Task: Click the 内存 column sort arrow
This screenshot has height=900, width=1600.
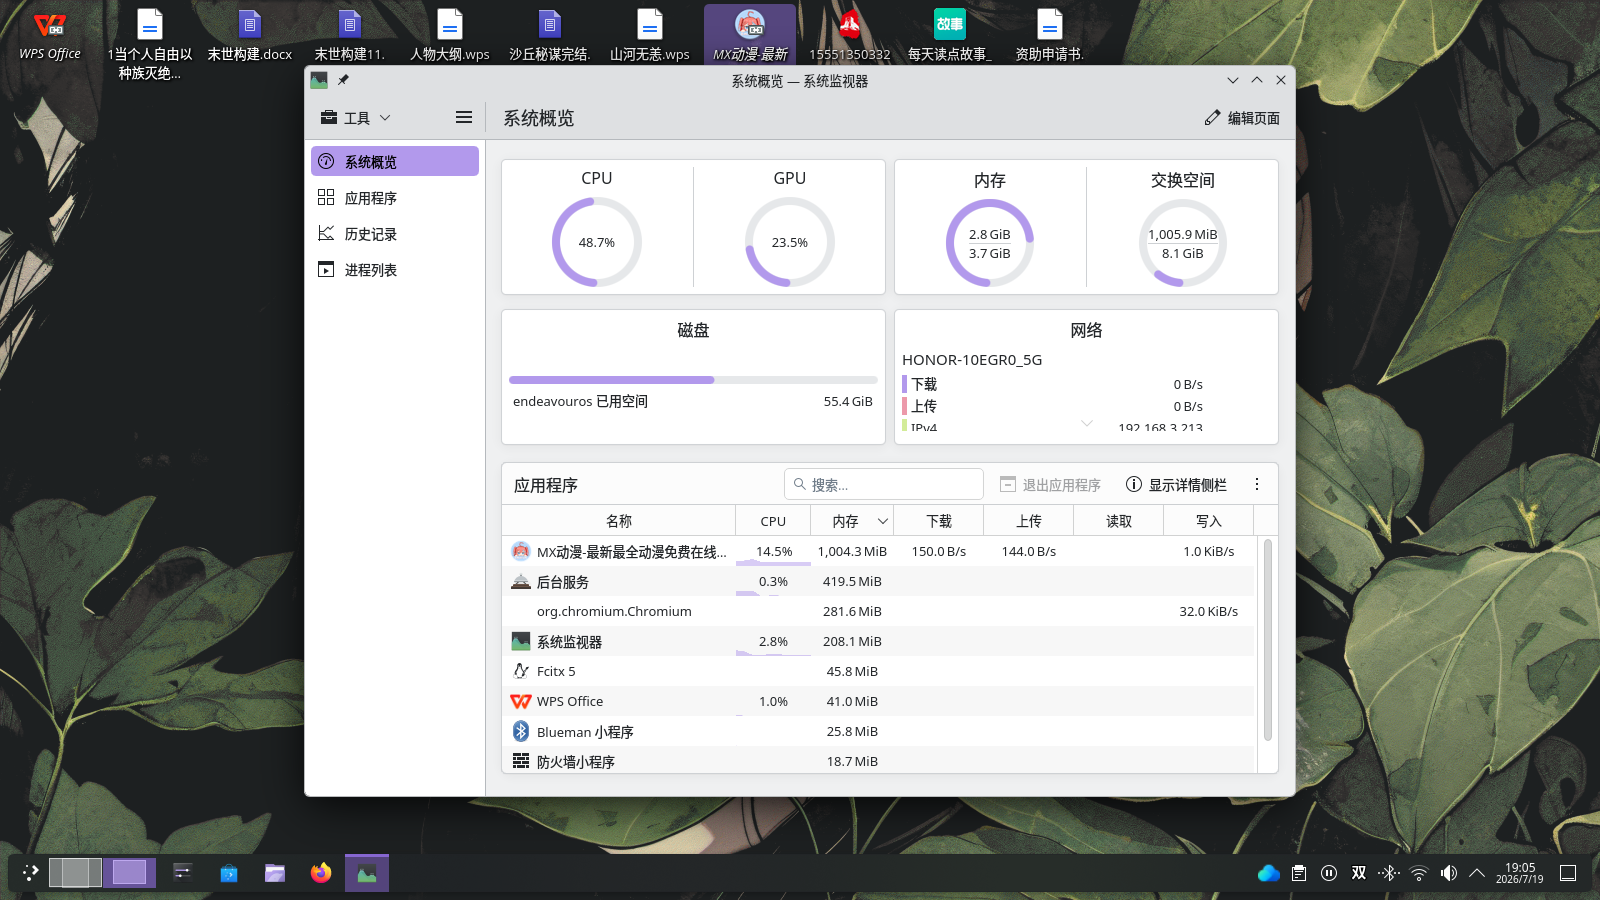Action: [883, 521]
